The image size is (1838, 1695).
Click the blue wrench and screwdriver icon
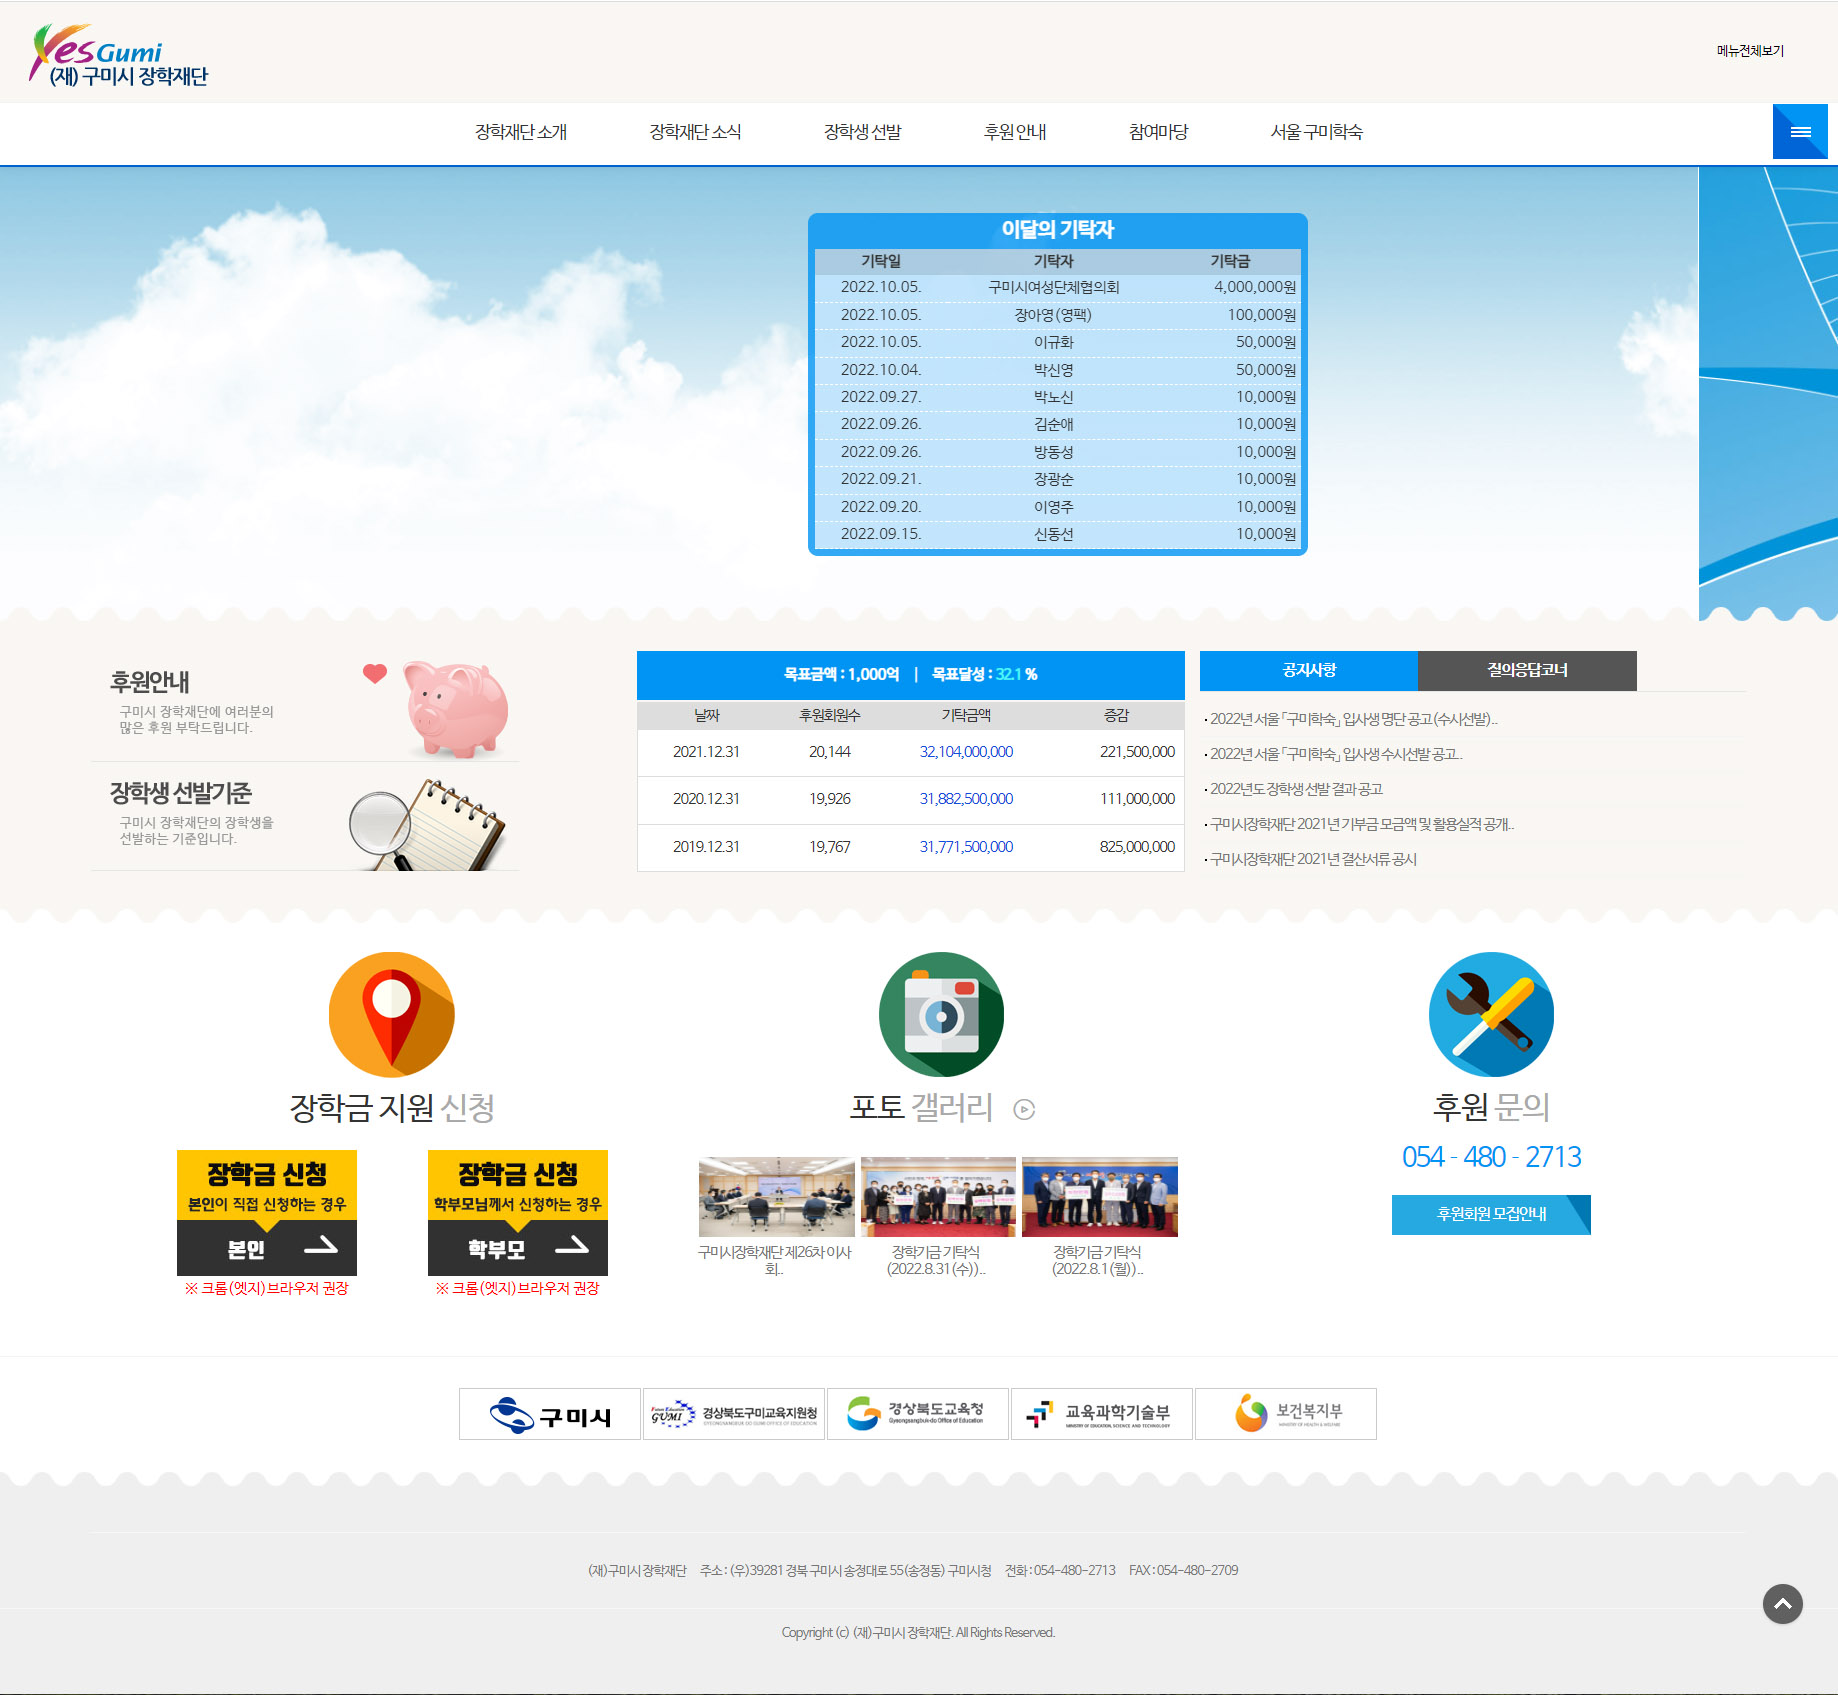tap(1491, 1014)
